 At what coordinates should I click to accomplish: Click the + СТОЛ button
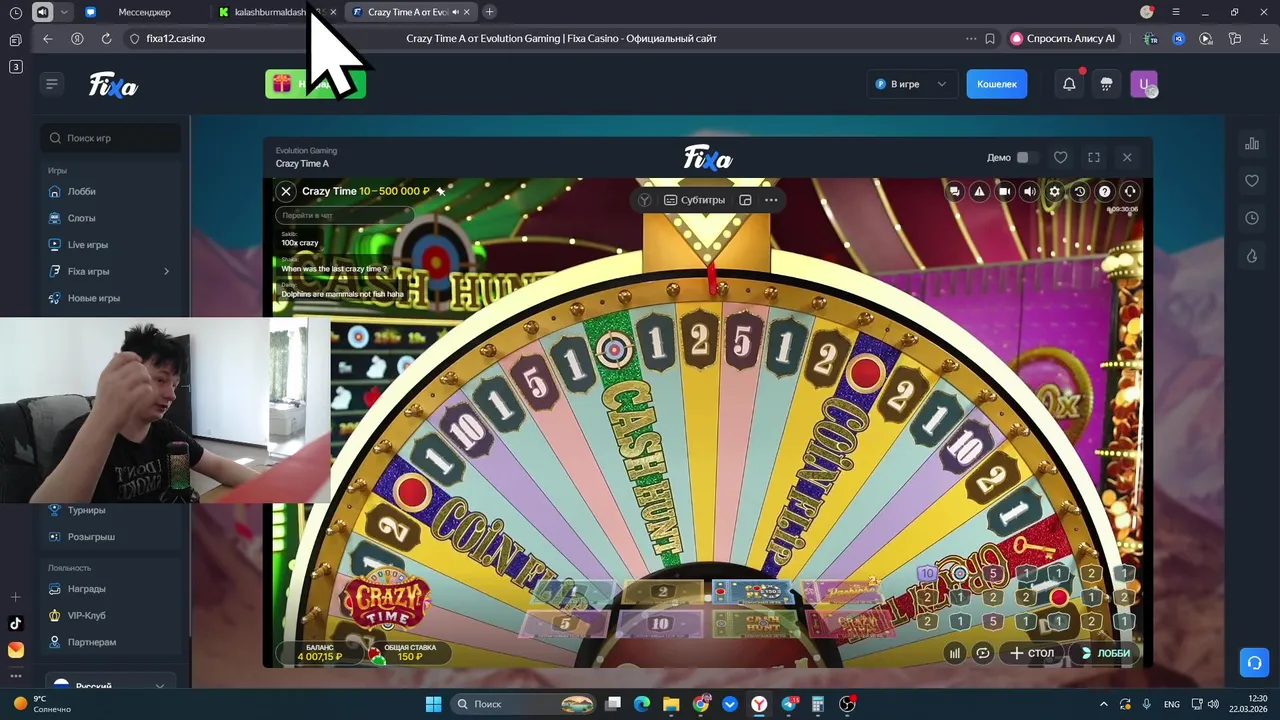point(1032,653)
